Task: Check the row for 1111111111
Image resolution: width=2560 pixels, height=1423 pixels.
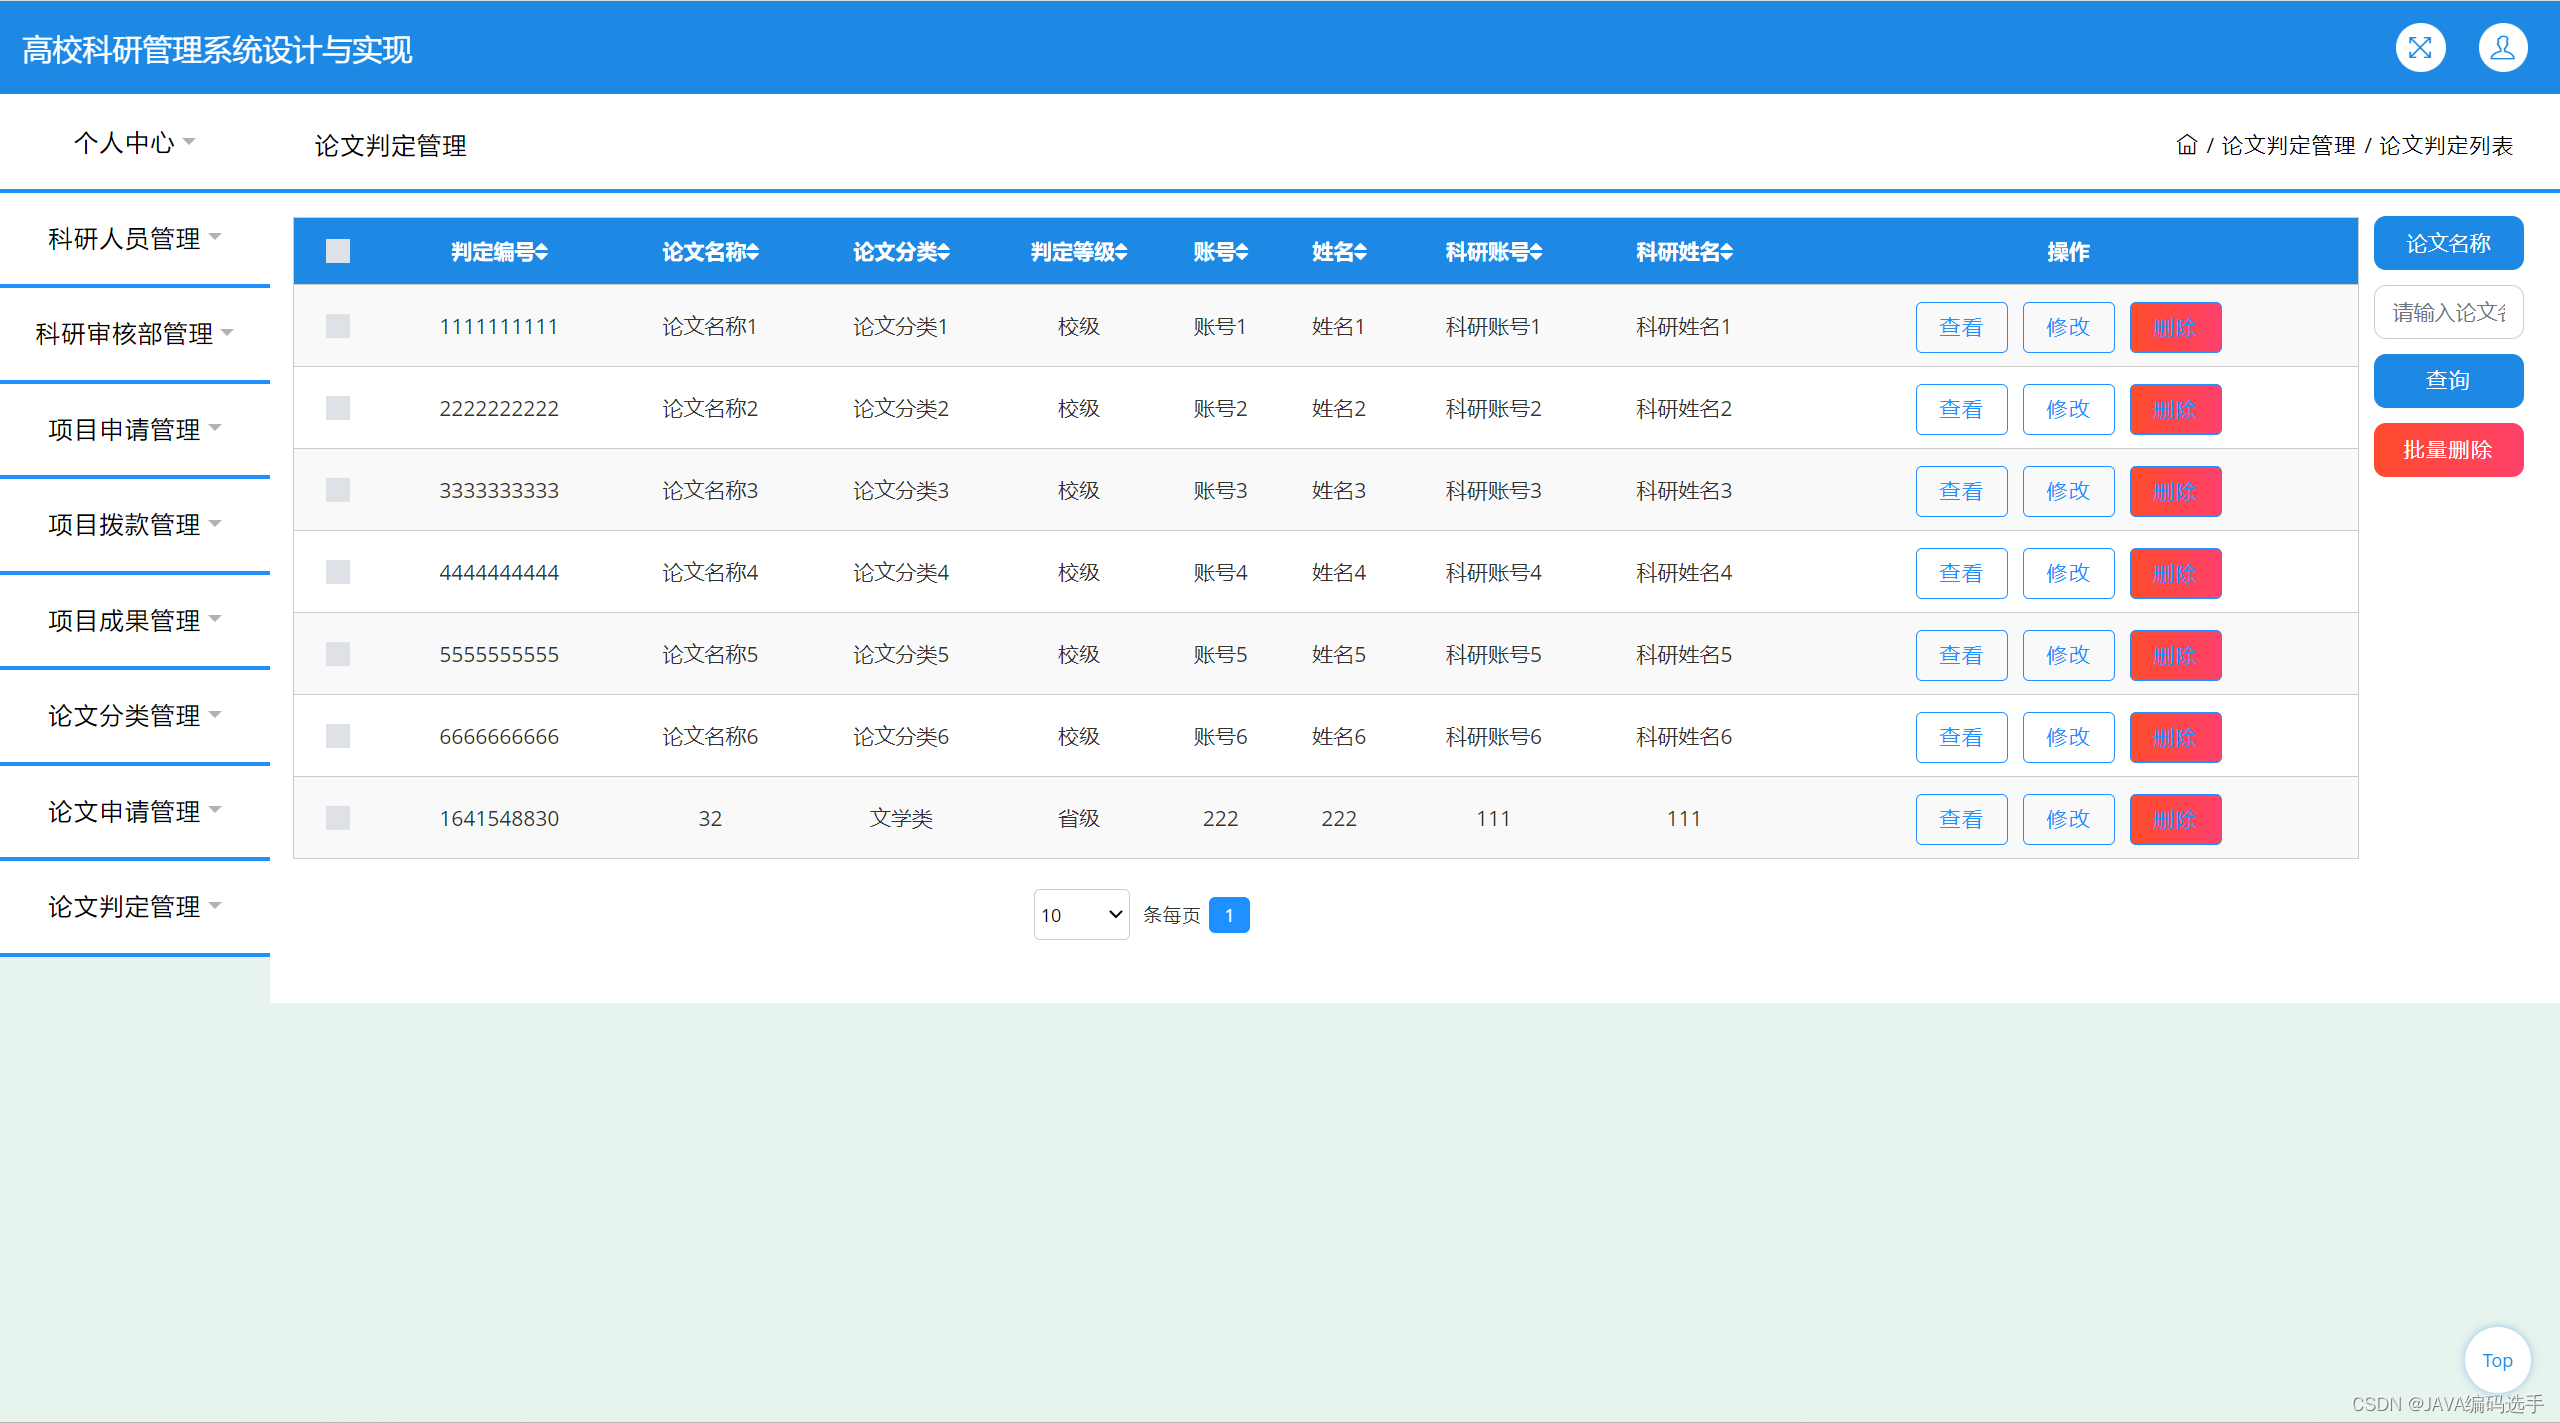Action: click(338, 327)
